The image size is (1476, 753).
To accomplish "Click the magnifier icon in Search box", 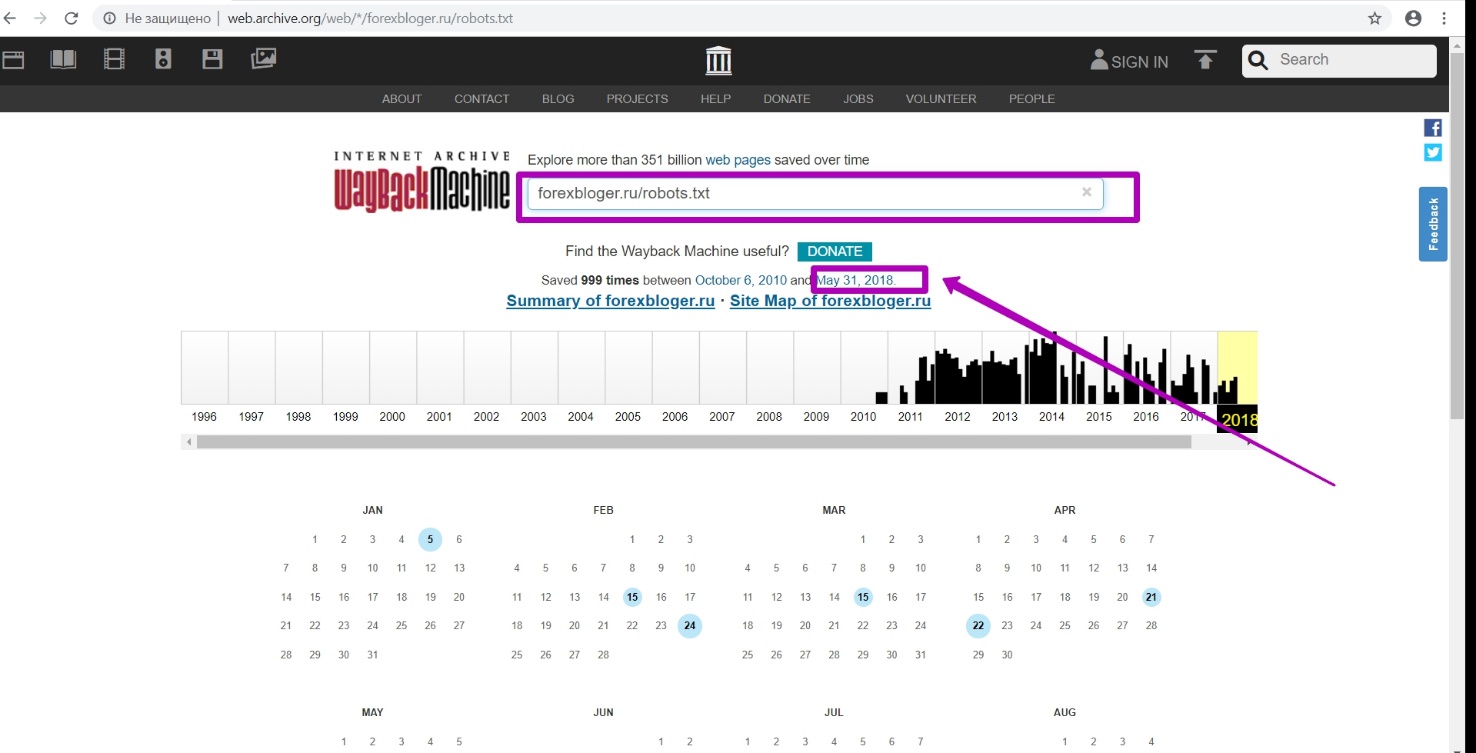I will click(x=1259, y=60).
